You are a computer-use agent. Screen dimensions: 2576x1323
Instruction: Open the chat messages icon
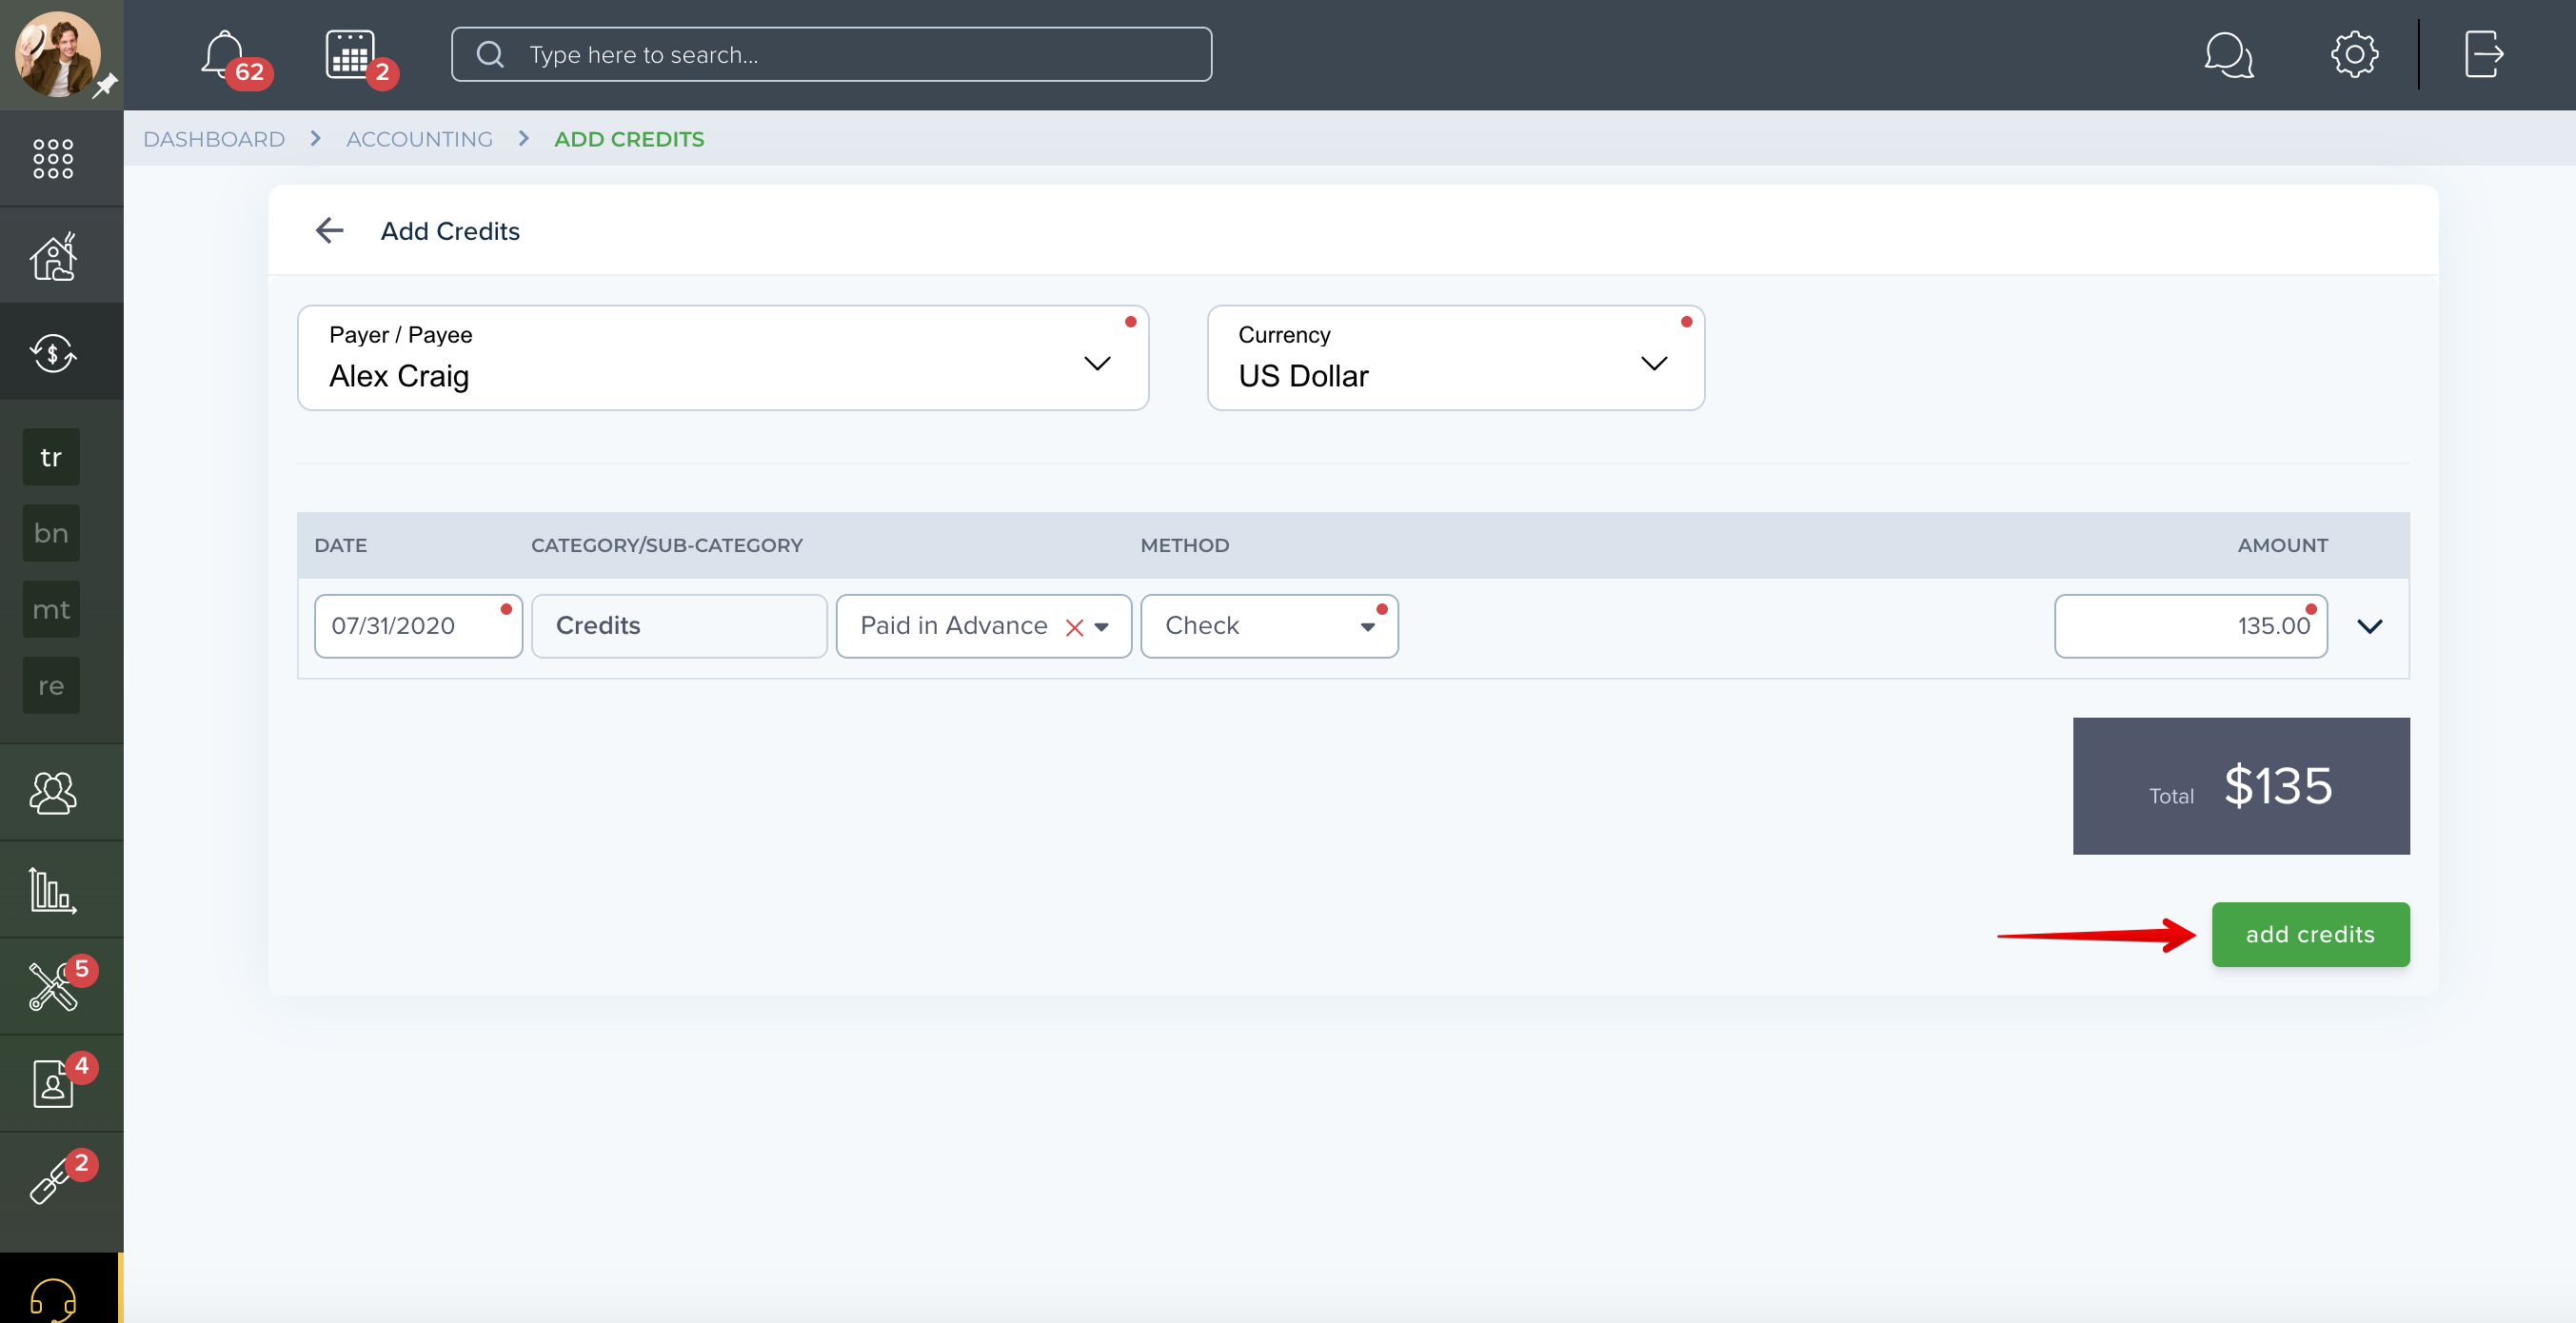tap(2228, 55)
